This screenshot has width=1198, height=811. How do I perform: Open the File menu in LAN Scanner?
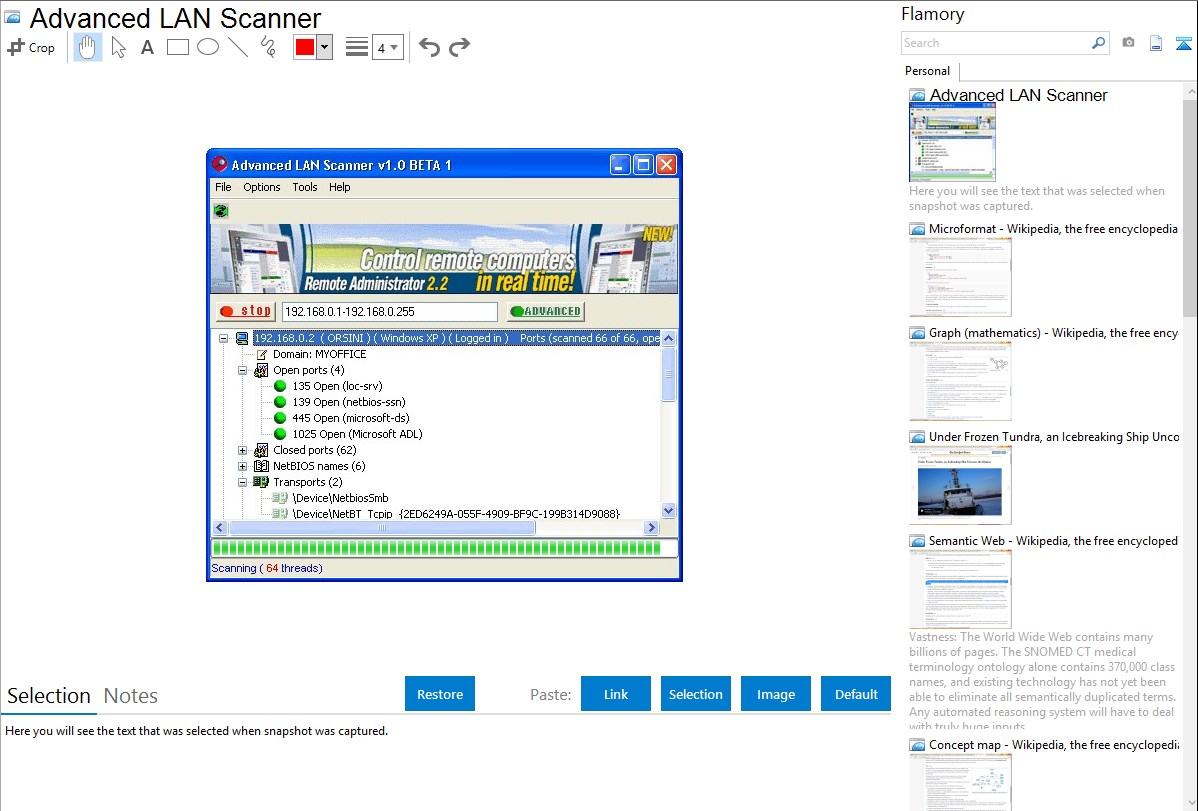click(x=223, y=187)
